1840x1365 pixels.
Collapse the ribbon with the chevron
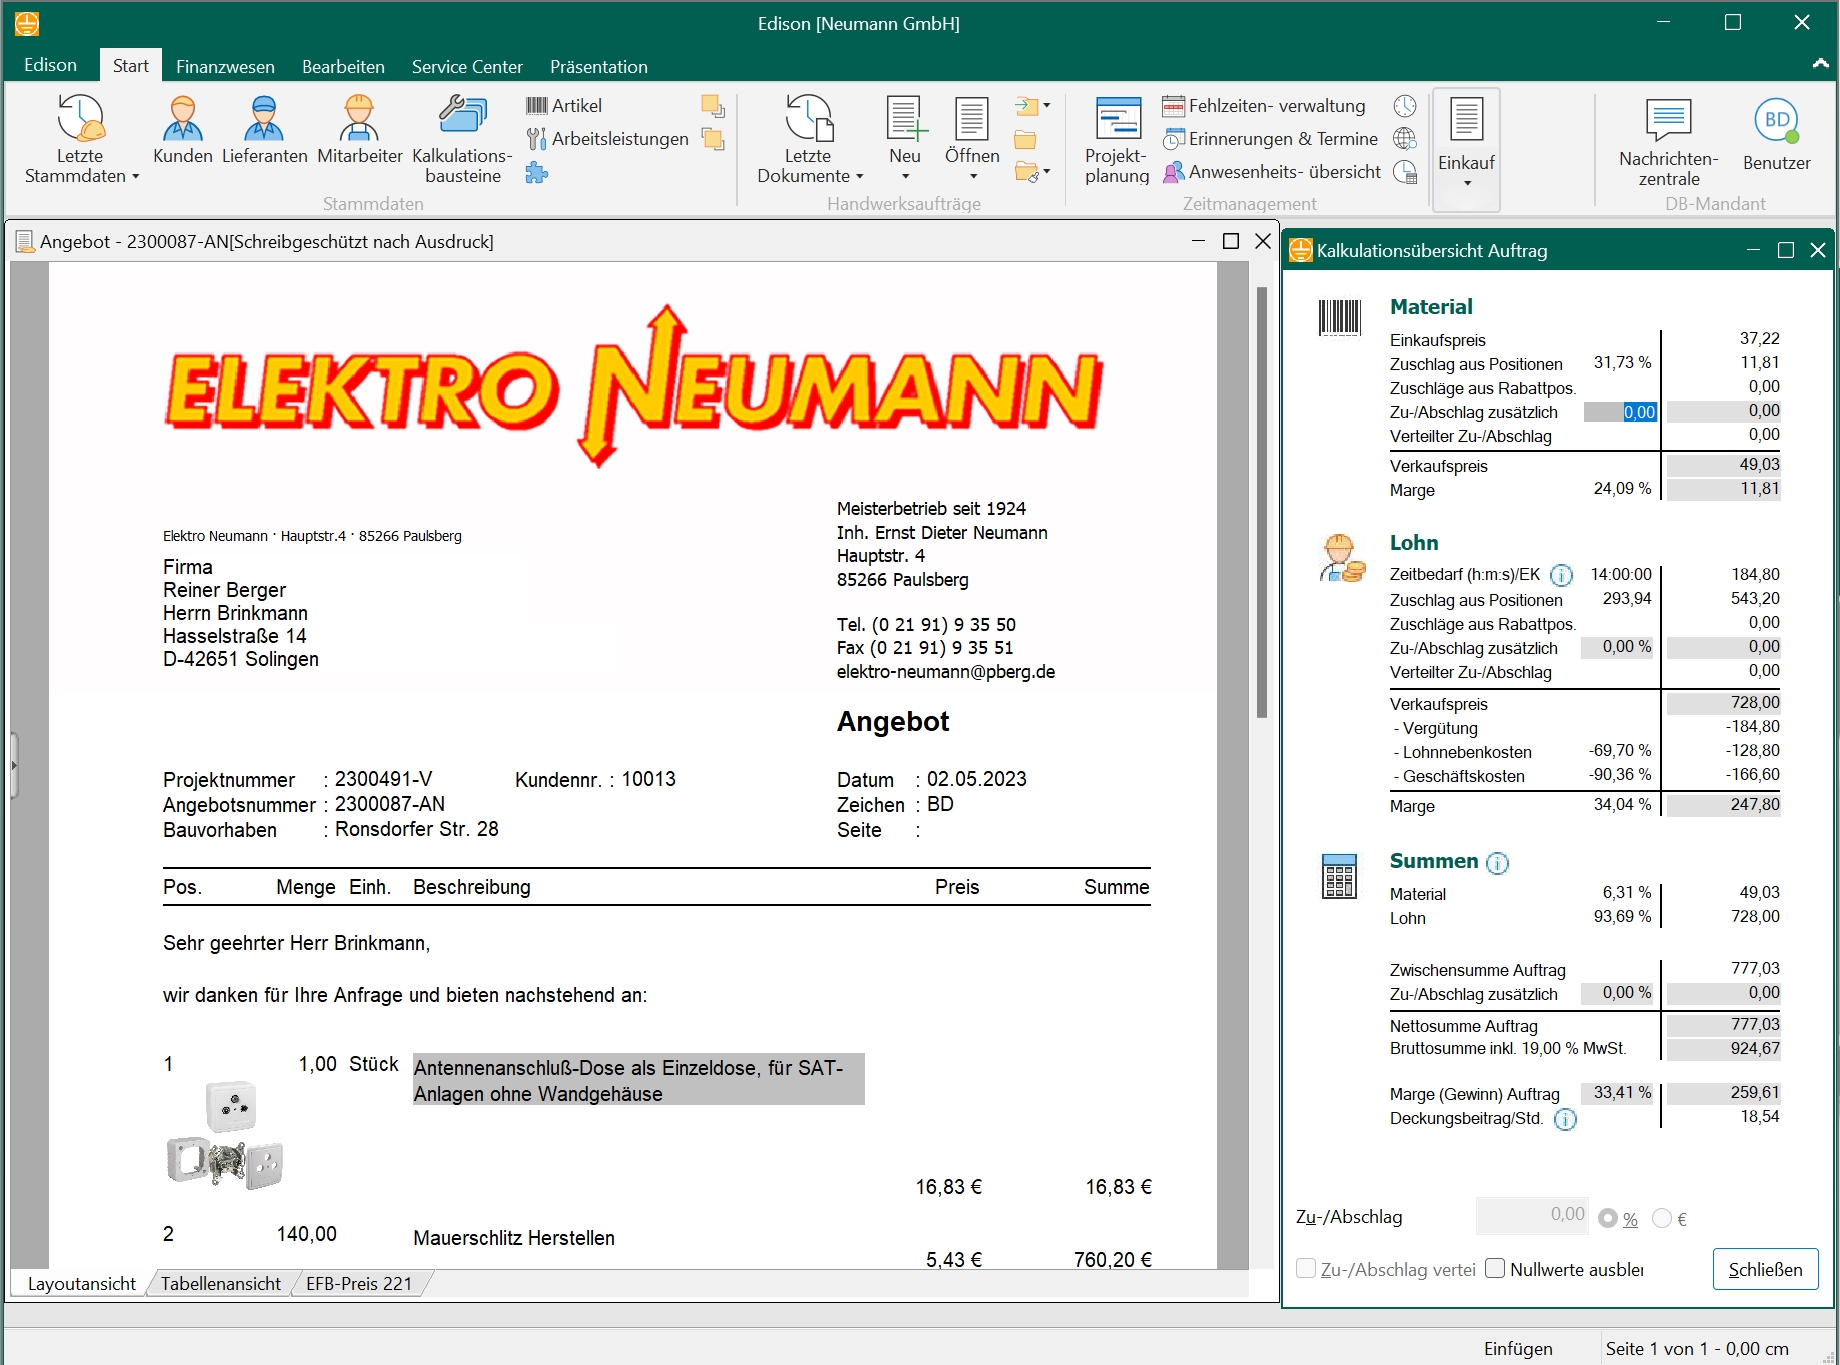[x=1820, y=64]
